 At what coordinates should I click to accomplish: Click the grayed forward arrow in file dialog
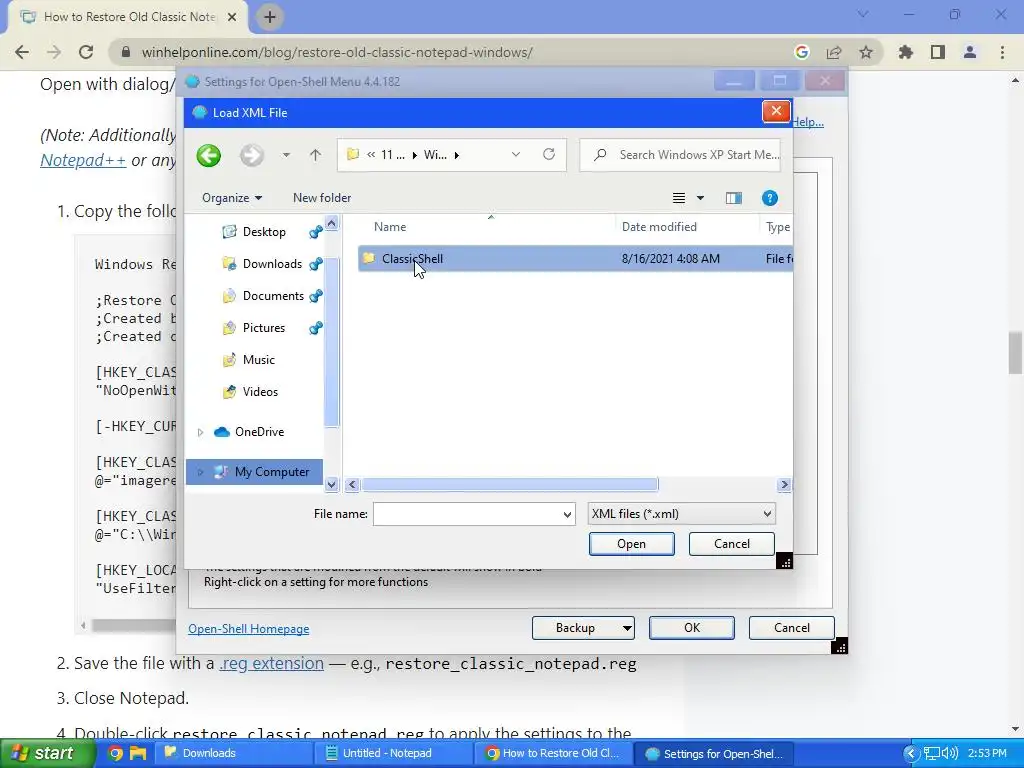(251, 155)
